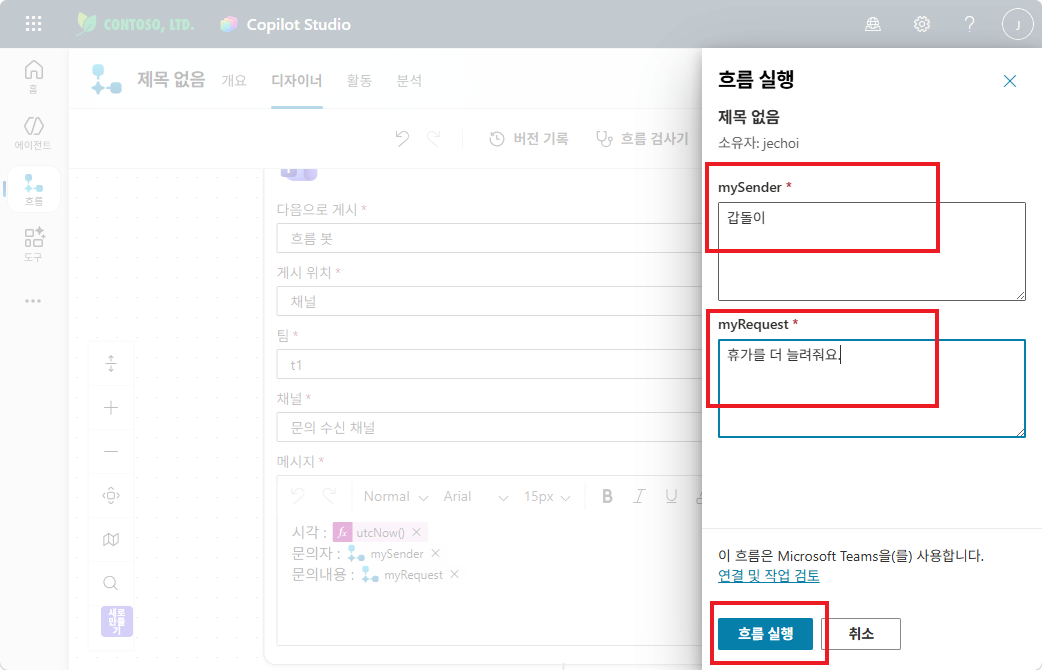Remove the utcNow() expression token

417,532
